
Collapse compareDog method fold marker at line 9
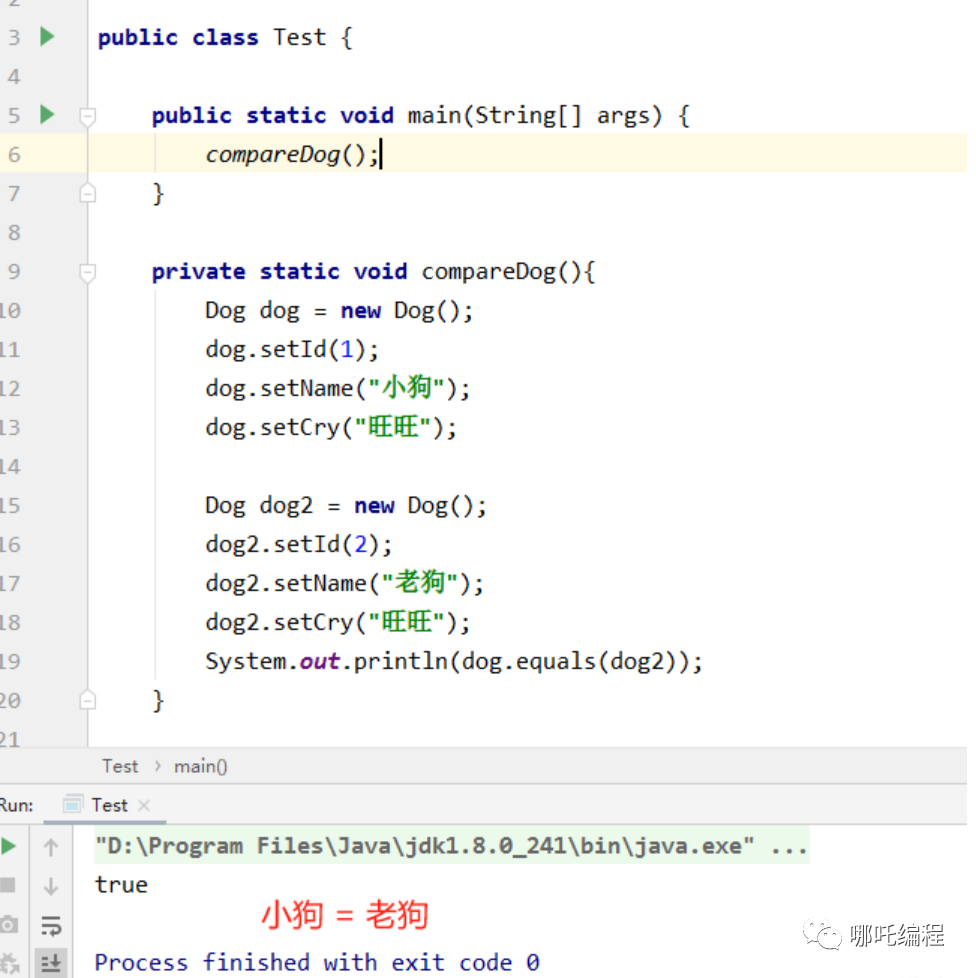pyautogui.click(x=87, y=272)
